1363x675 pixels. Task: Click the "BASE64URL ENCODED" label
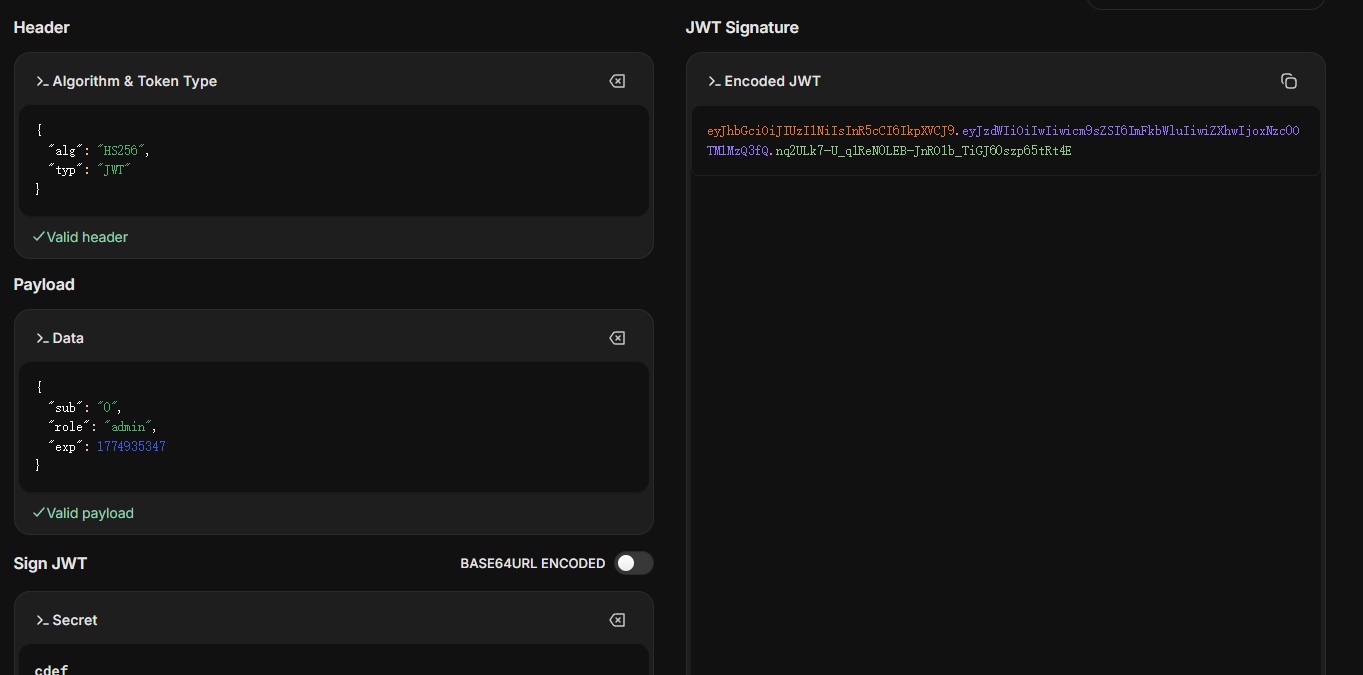533,563
